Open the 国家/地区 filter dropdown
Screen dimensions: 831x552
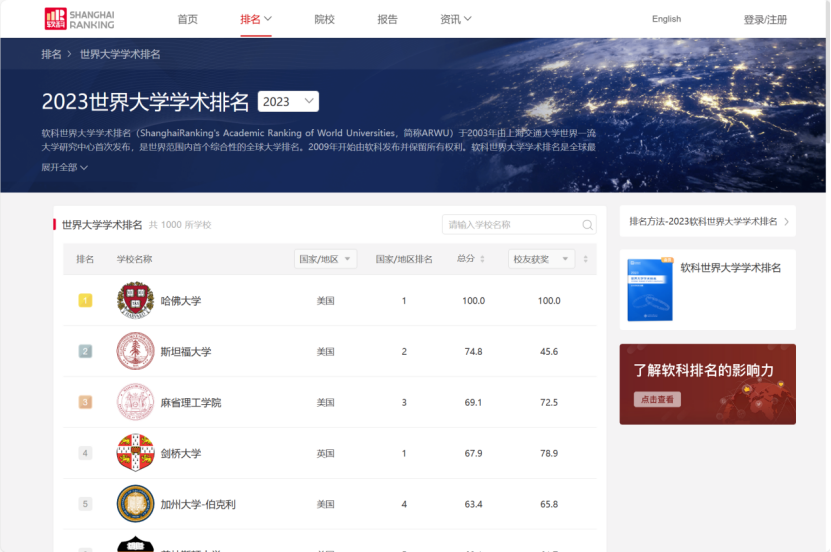point(325,259)
